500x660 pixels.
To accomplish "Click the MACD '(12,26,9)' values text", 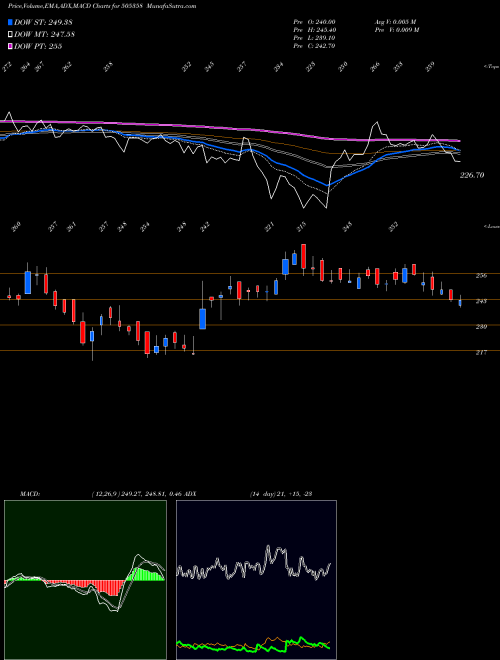I will coord(138,494).
